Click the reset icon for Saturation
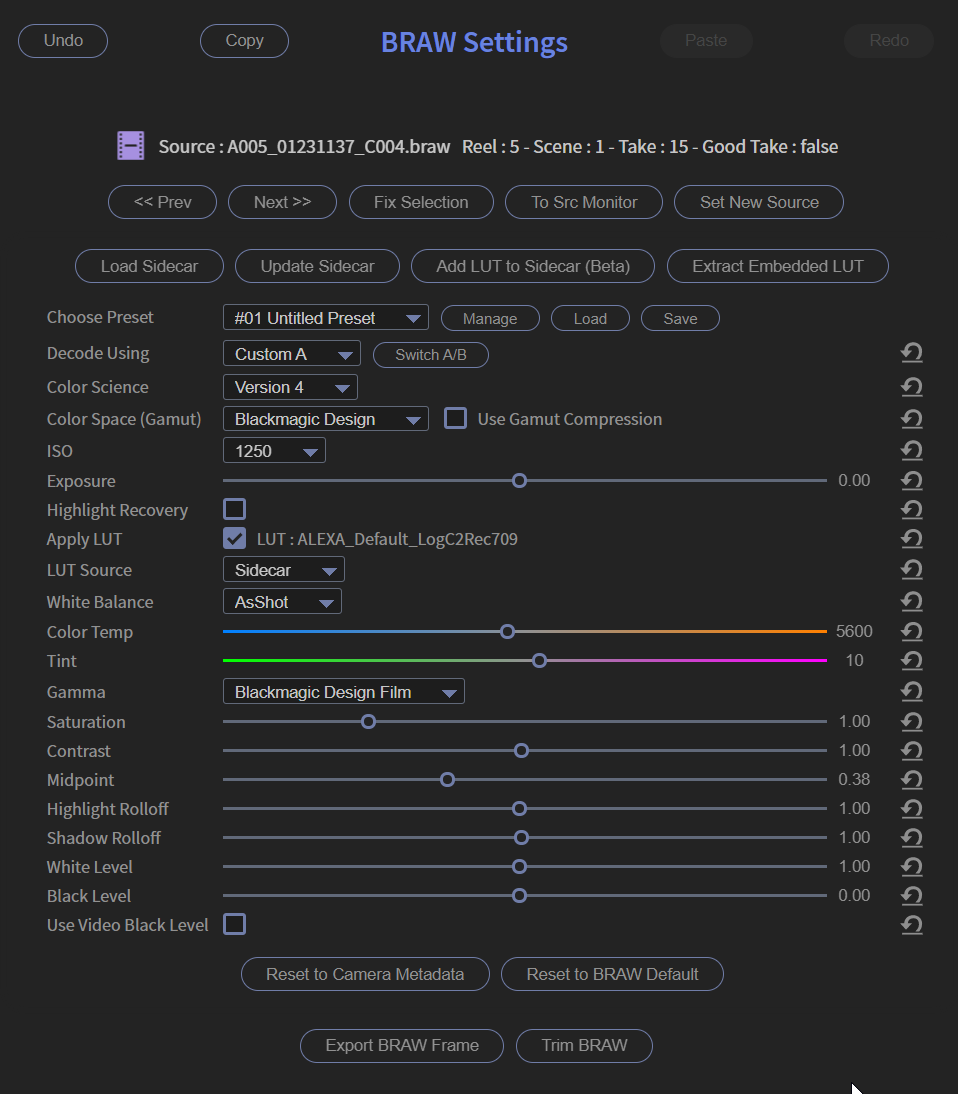Screen dimensions: 958x1094 pyautogui.click(x=911, y=721)
